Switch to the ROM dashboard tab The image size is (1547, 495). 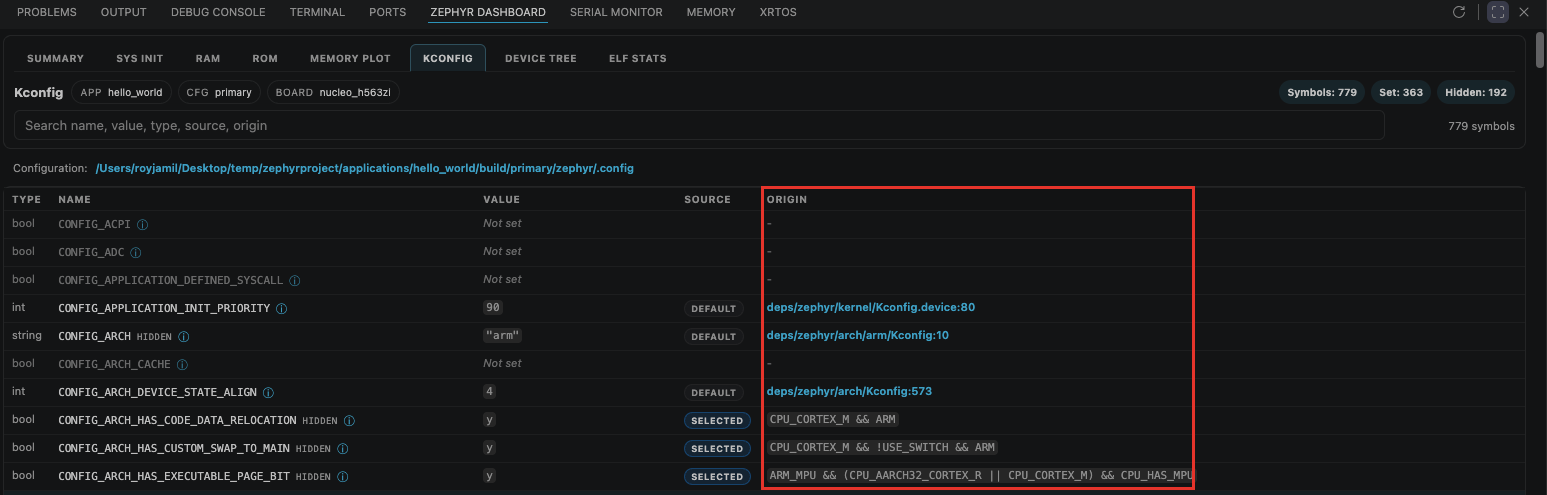pos(265,58)
